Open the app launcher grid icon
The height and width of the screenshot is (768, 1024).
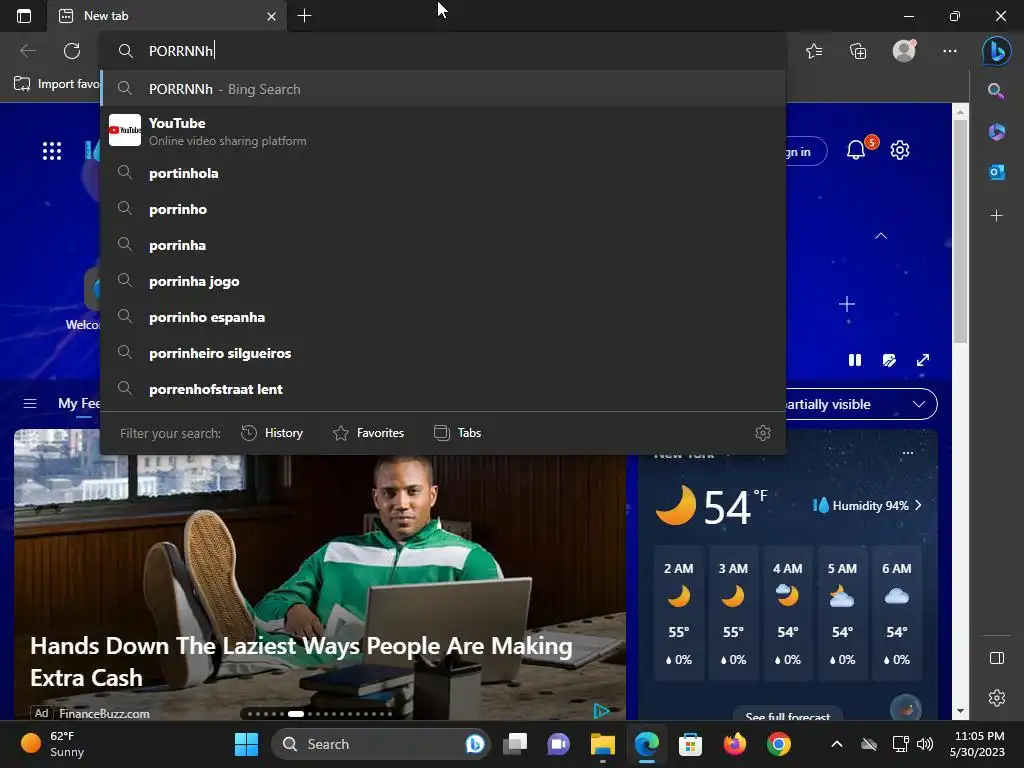[52, 151]
